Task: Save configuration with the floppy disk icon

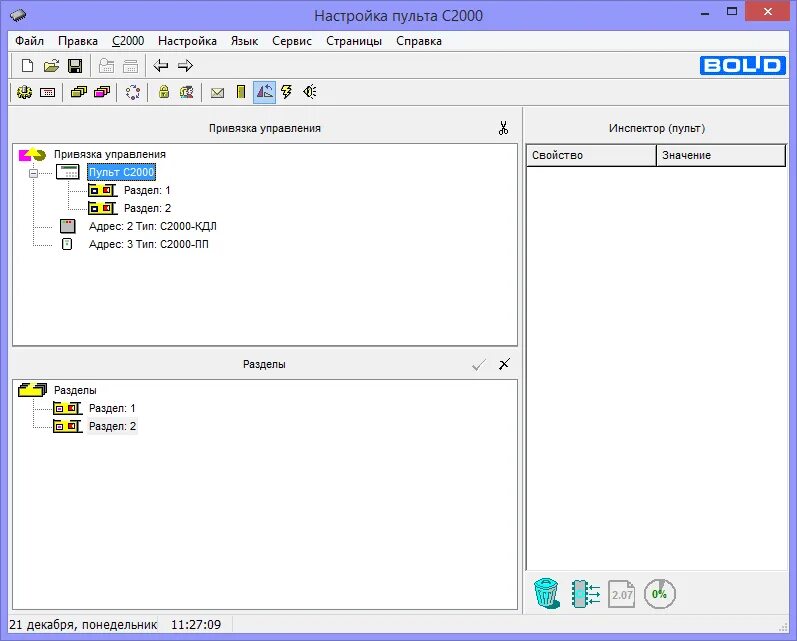Action: (75, 66)
